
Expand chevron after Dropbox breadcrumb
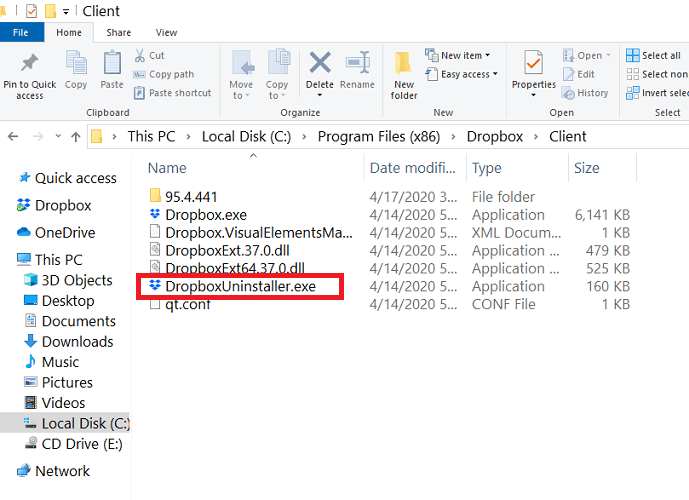(x=536, y=137)
